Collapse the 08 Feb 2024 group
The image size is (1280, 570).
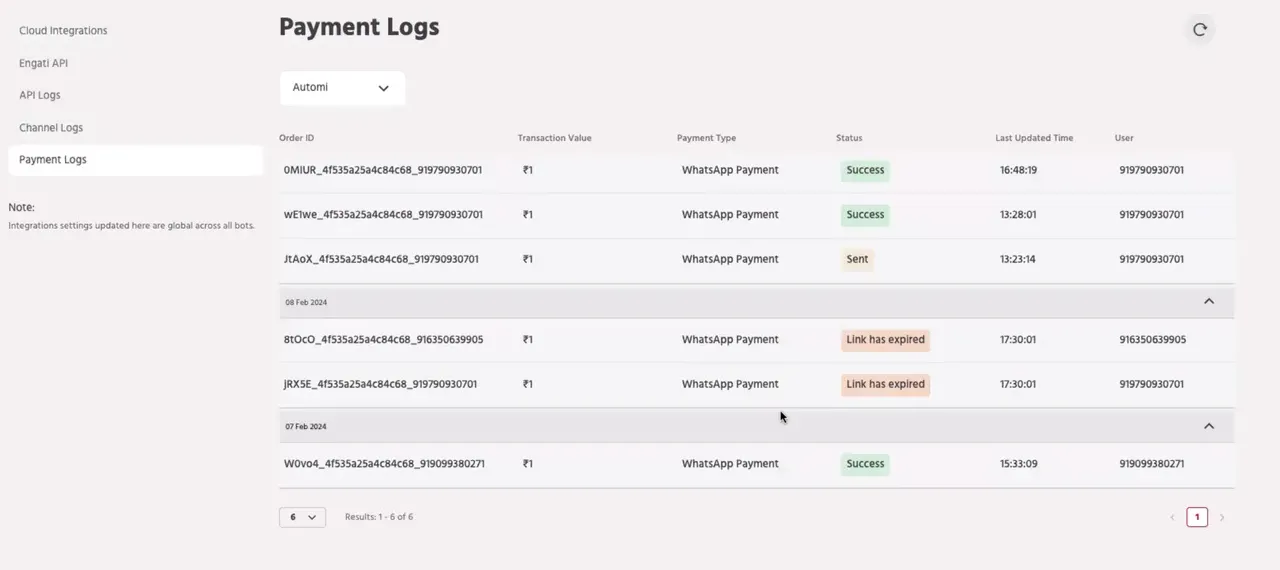(x=1209, y=301)
